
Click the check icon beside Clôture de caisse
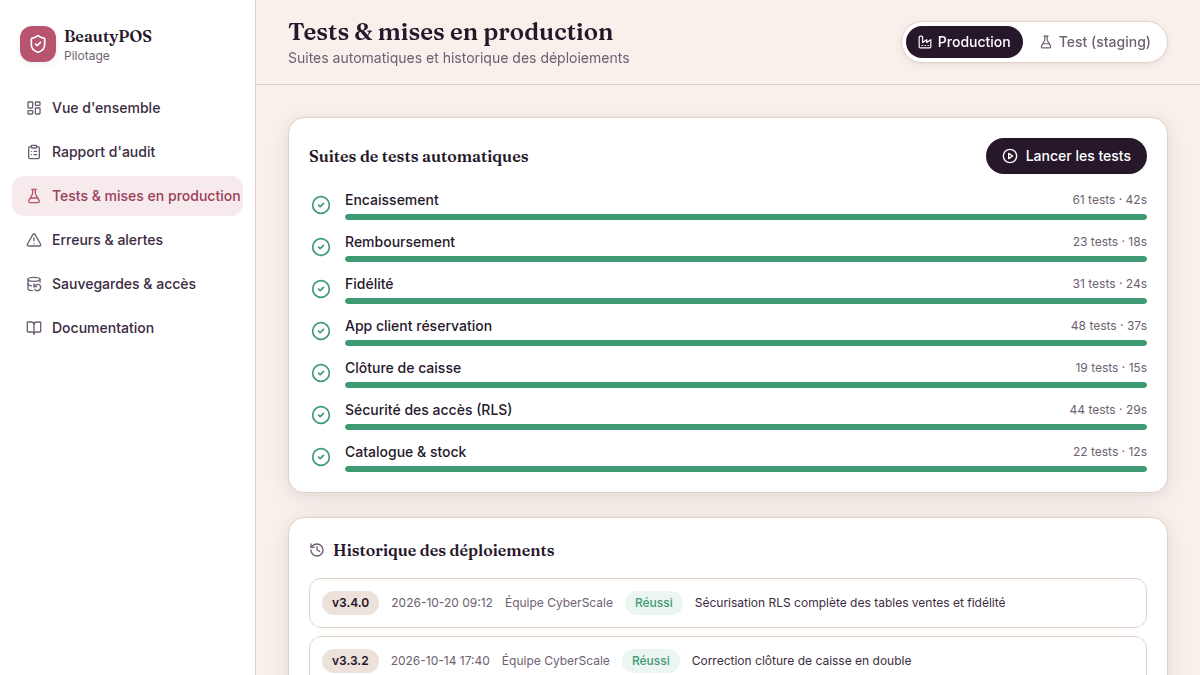click(x=321, y=373)
